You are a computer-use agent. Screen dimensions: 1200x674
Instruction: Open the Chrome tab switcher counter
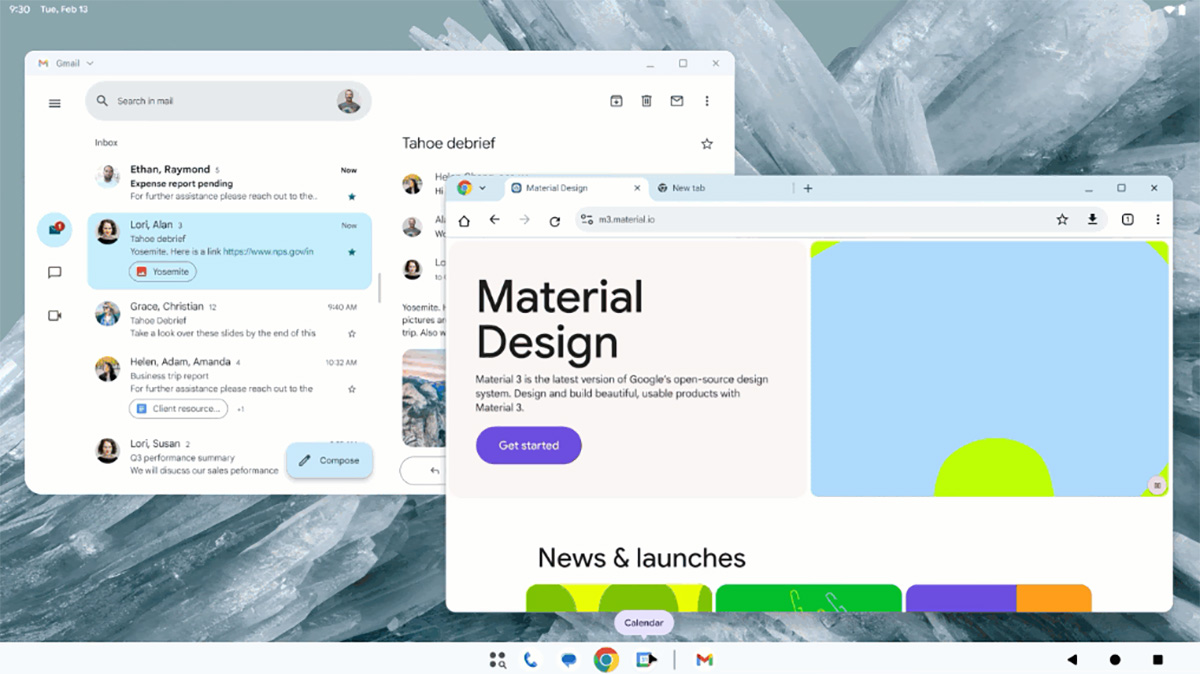[x=1127, y=220]
